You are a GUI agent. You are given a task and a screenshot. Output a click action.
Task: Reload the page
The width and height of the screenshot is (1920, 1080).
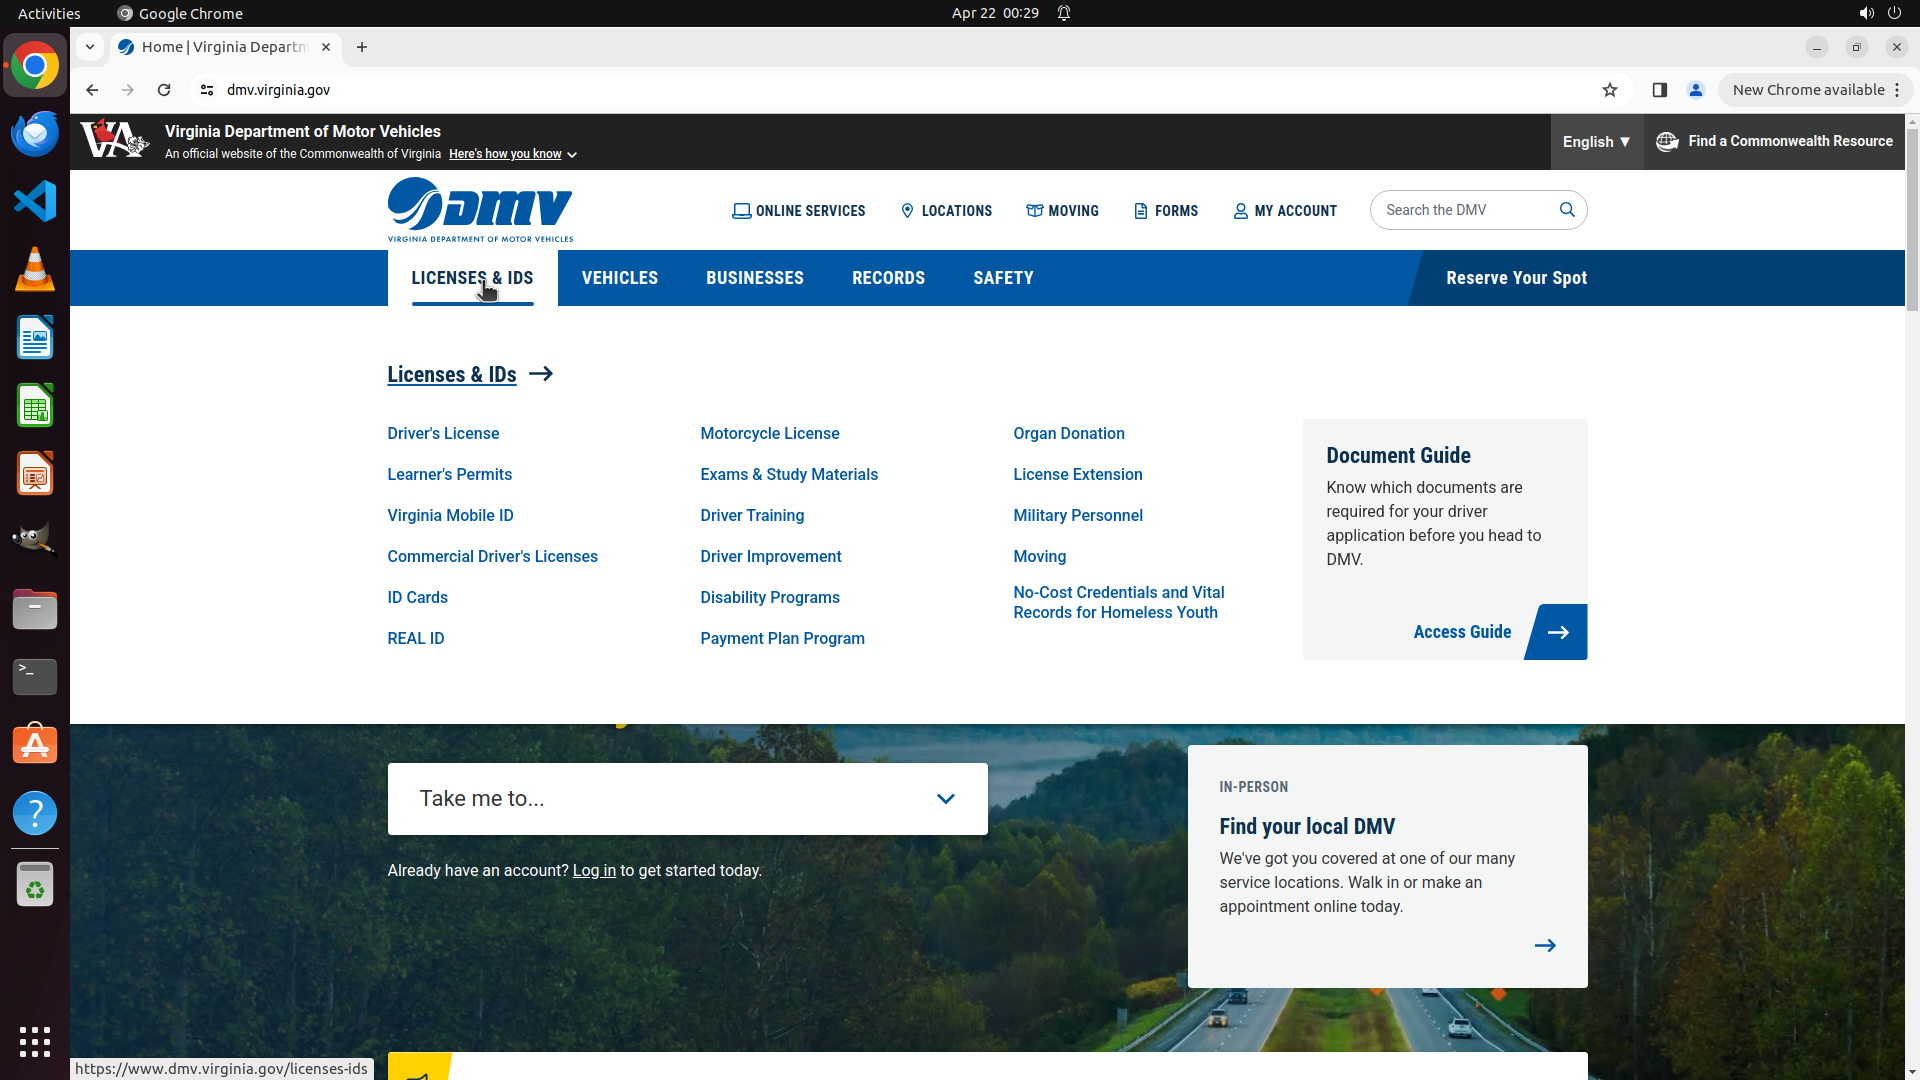pyautogui.click(x=164, y=90)
